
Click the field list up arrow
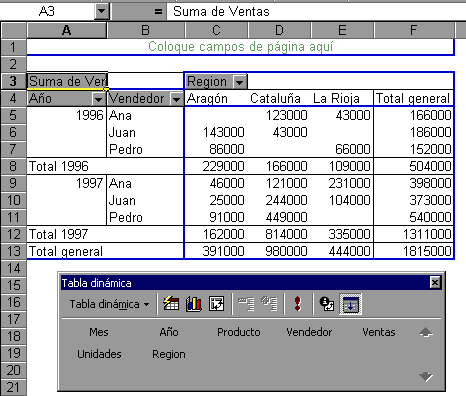[426, 332]
